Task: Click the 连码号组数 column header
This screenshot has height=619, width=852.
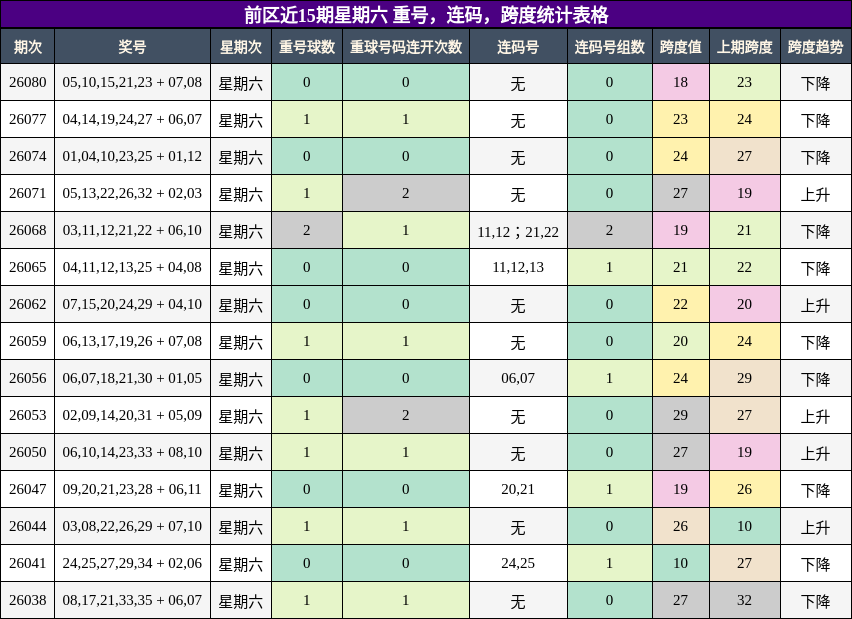Action: tap(609, 47)
